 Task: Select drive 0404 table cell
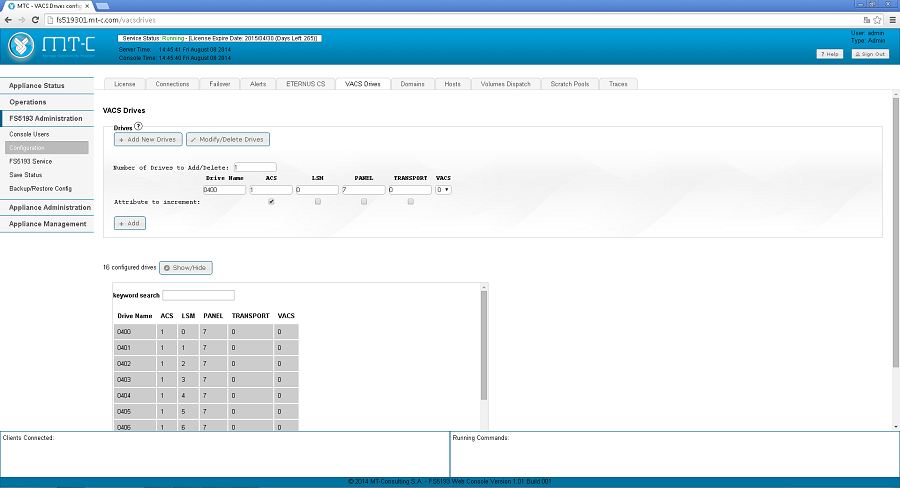pyautogui.click(x=135, y=396)
